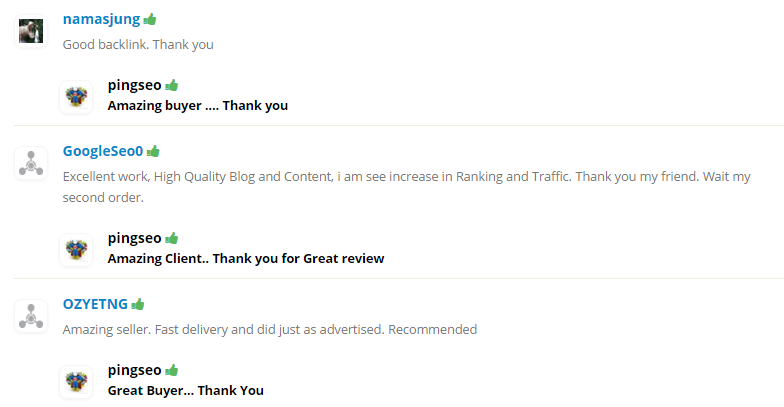Click thumbs-up next to pingseo's 'Great Buyer' reply
Screen dimensions: 784x407
[172, 370]
